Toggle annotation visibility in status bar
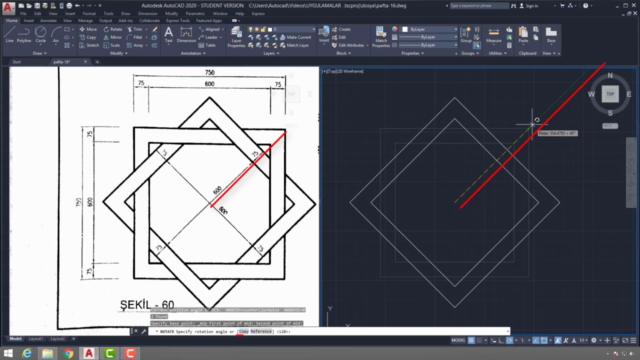 [x=558, y=340]
